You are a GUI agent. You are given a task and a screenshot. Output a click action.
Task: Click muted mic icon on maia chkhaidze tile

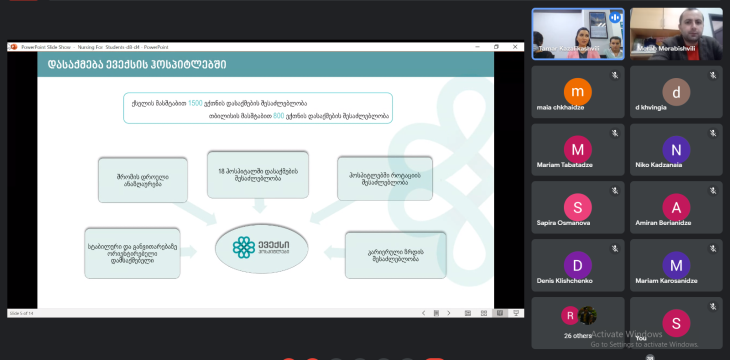(615, 75)
